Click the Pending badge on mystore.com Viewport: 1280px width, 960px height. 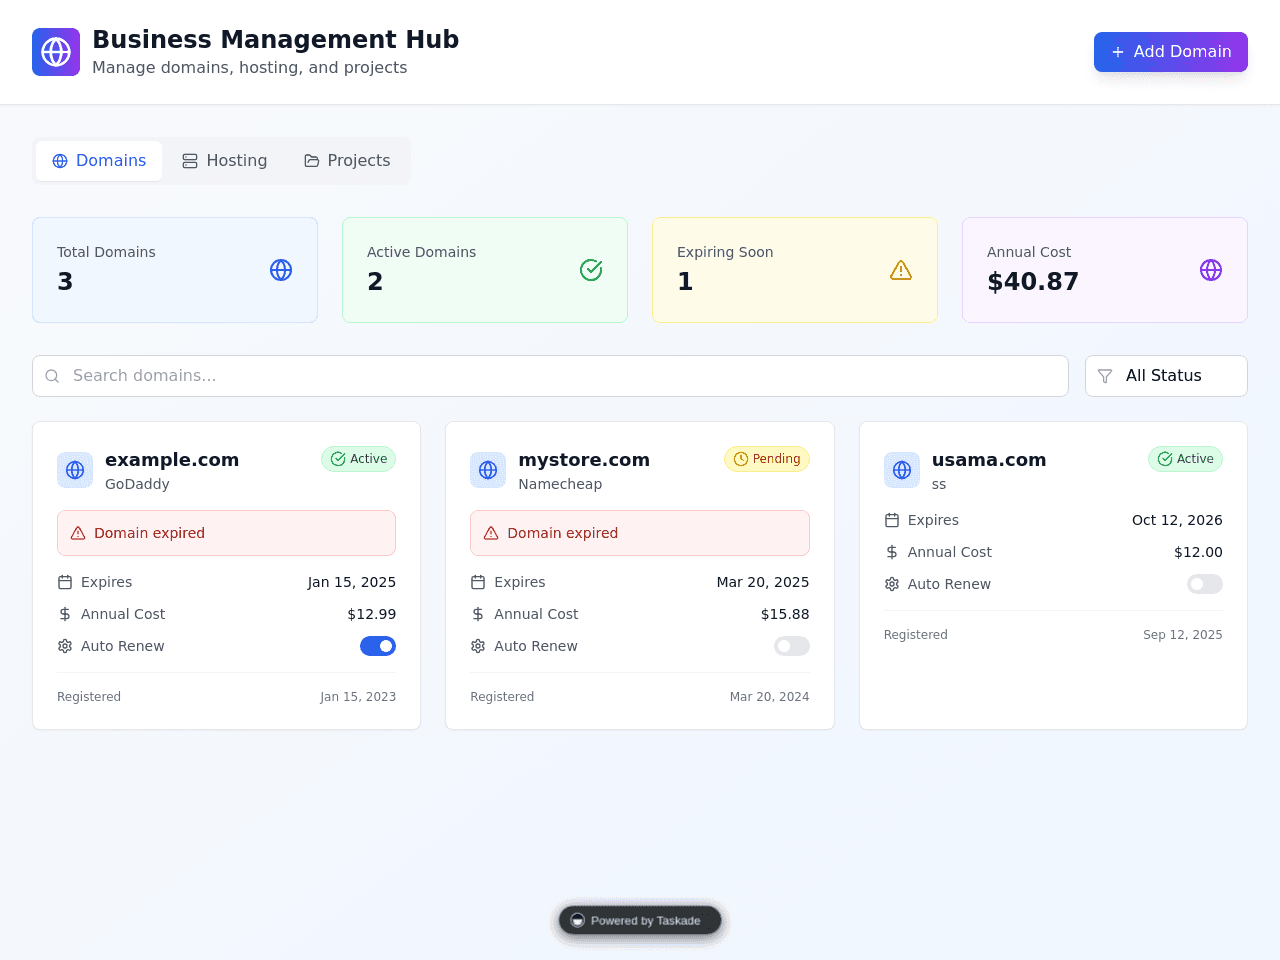point(767,459)
